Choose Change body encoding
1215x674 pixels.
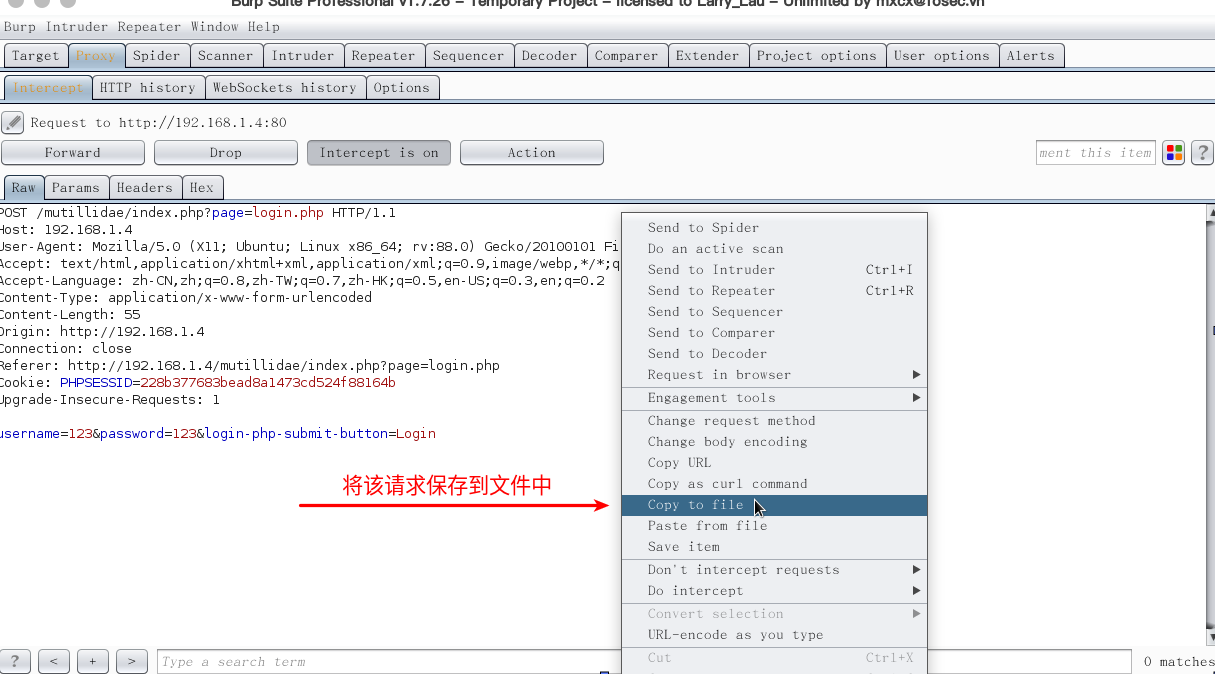[774, 442]
